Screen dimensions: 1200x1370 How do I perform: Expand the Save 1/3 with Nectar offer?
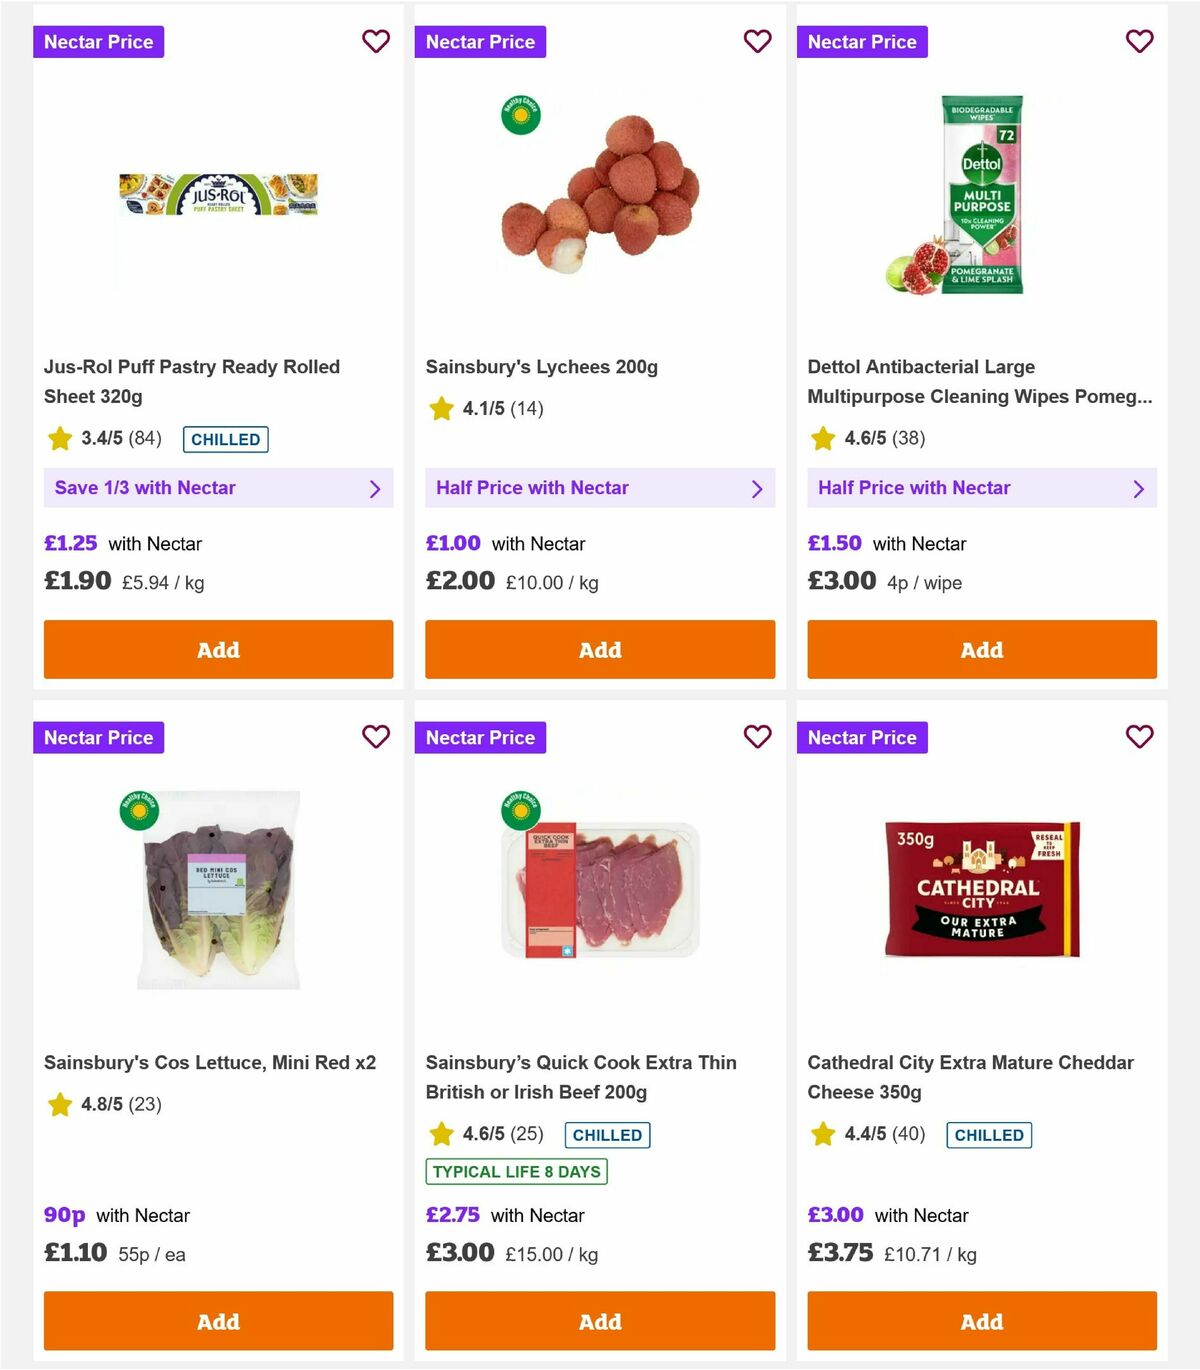pyautogui.click(x=218, y=488)
